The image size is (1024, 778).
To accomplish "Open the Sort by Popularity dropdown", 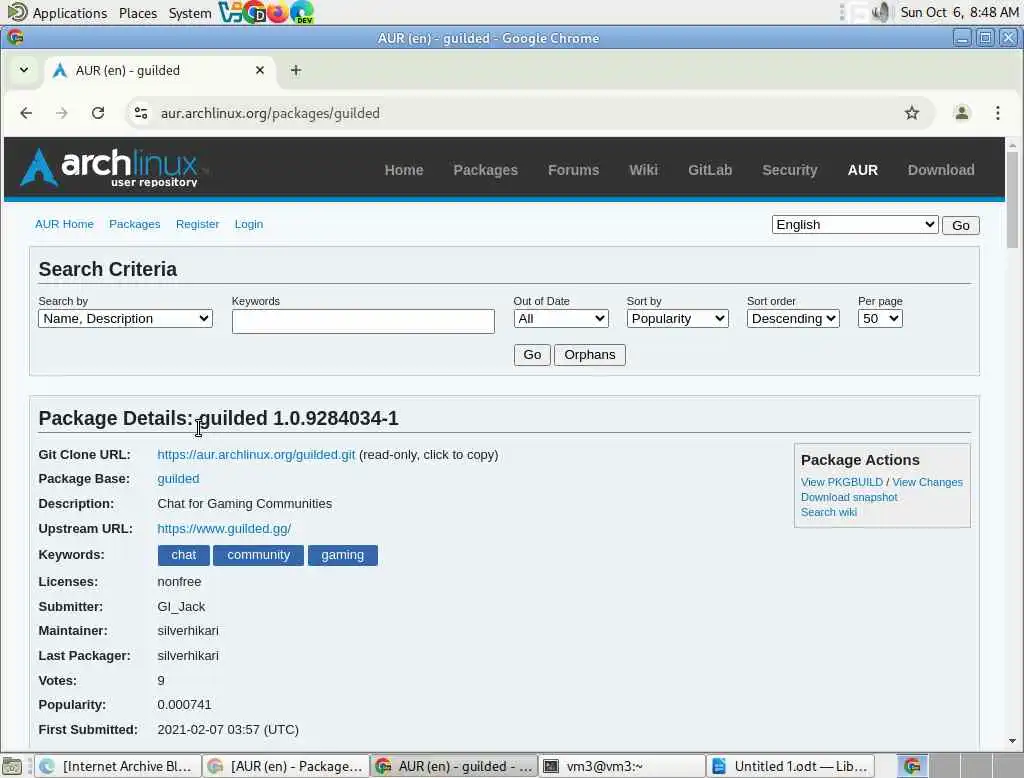I will [x=677, y=319].
